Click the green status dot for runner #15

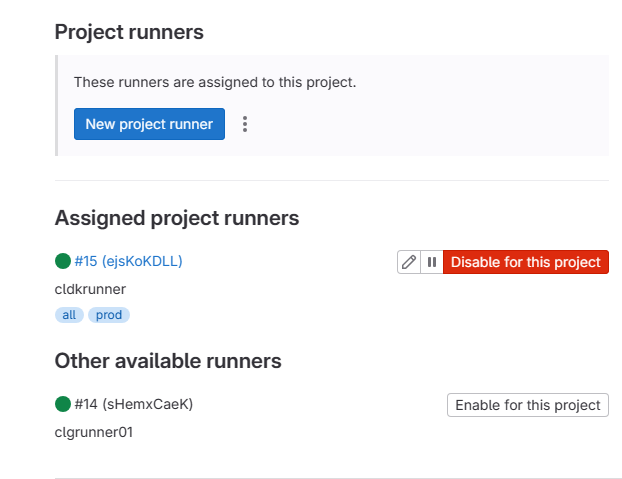pos(63,262)
